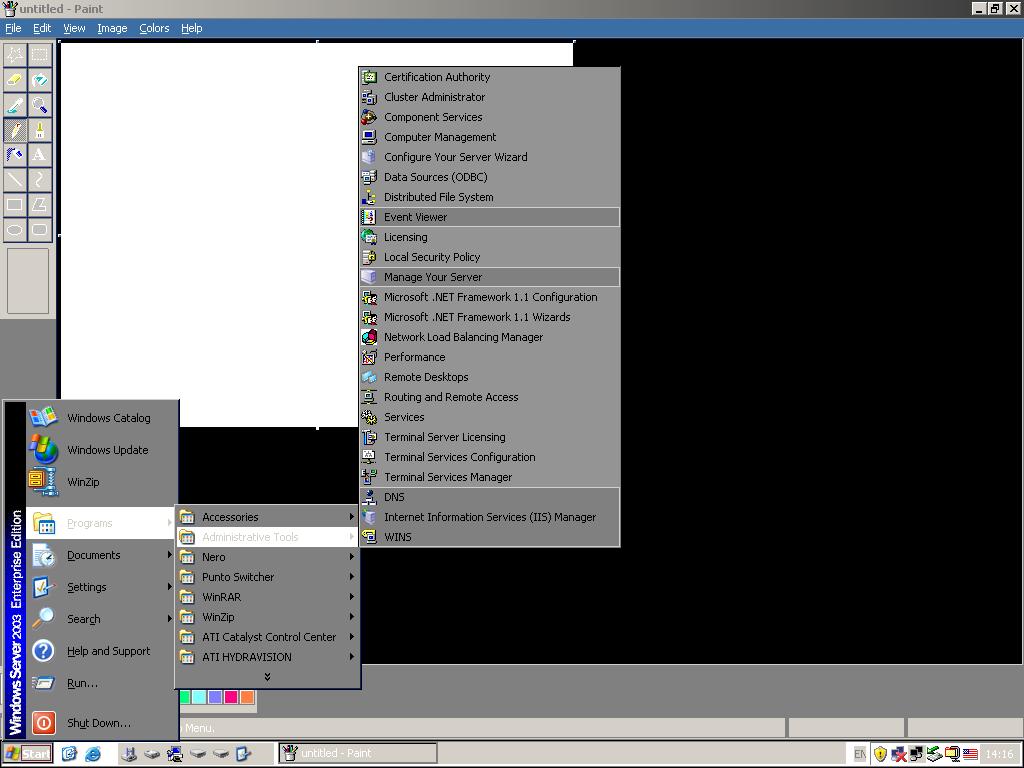Click the Start button
Viewport: 1024px width, 768px height.
pyautogui.click(x=27, y=754)
